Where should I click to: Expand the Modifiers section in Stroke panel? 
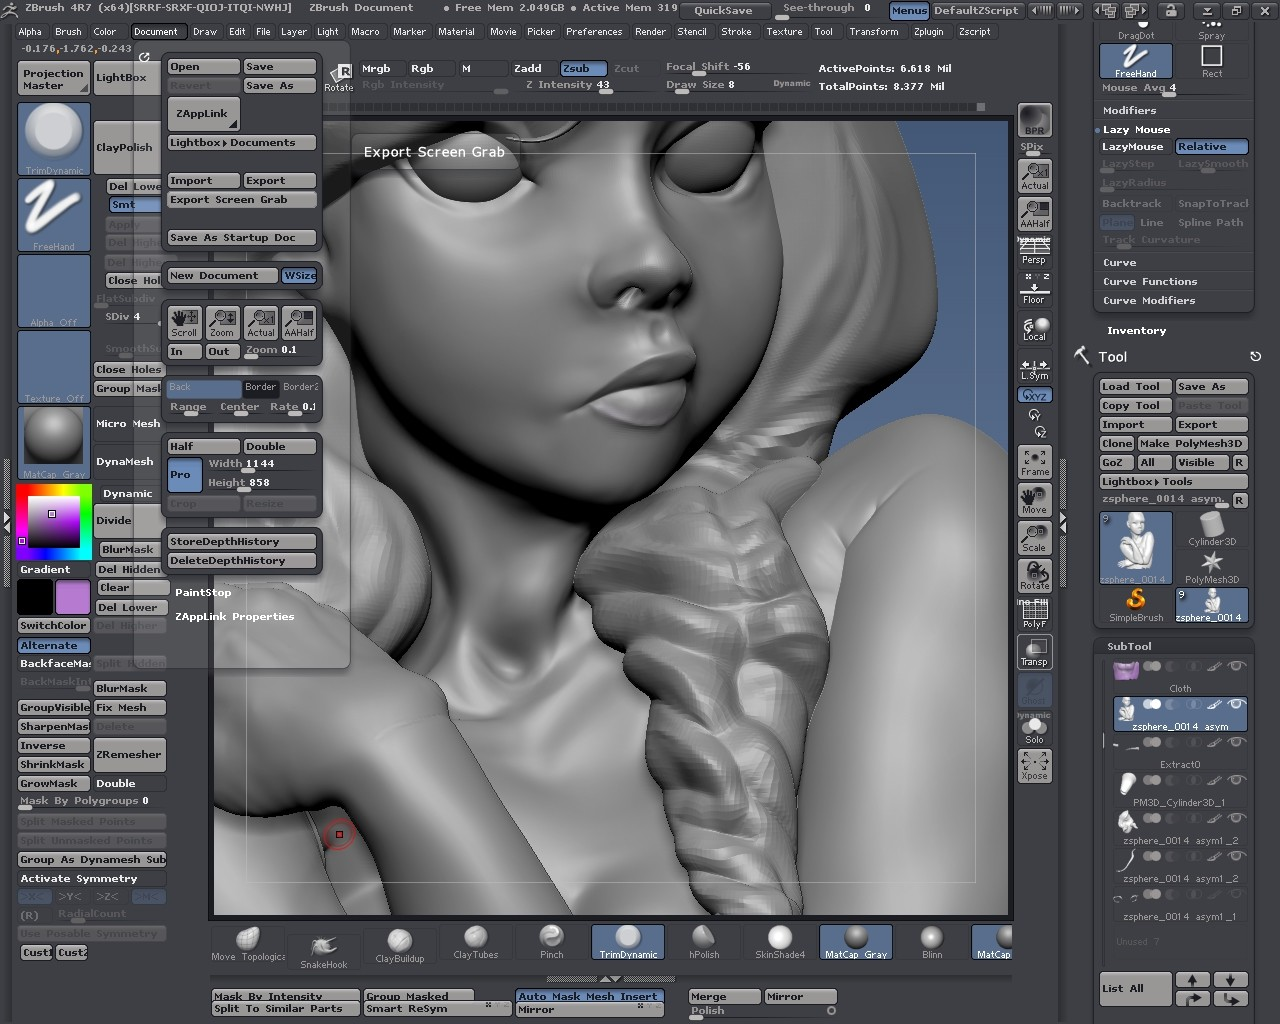coord(1129,111)
